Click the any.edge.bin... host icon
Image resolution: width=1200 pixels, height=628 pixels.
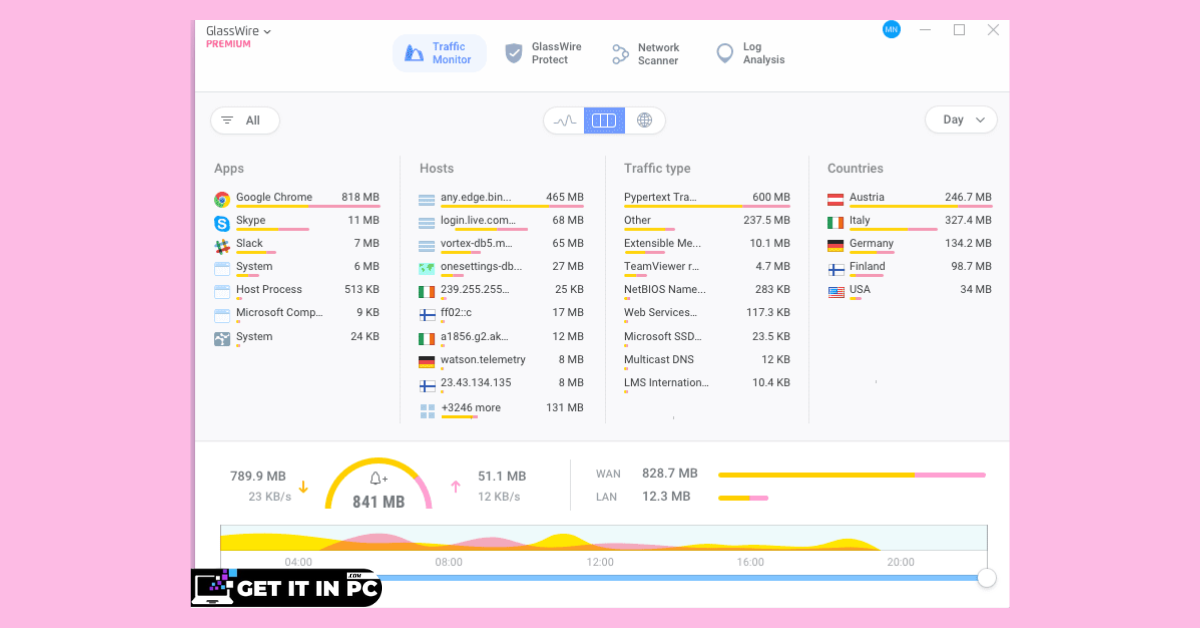click(x=427, y=199)
